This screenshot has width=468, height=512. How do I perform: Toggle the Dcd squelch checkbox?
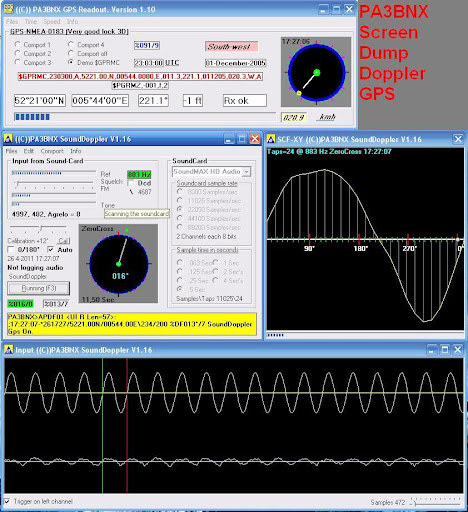(131, 183)
